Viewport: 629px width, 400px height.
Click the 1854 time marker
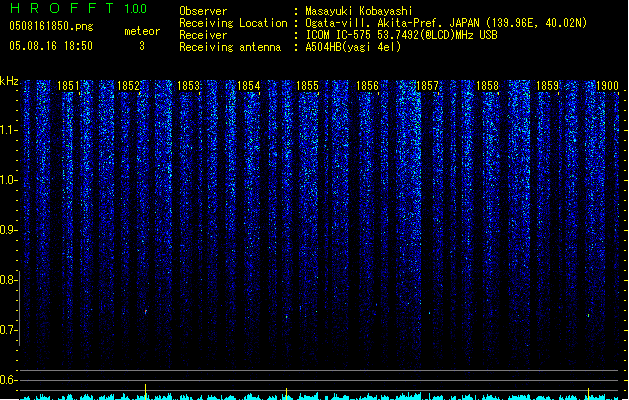click(248, 86)
